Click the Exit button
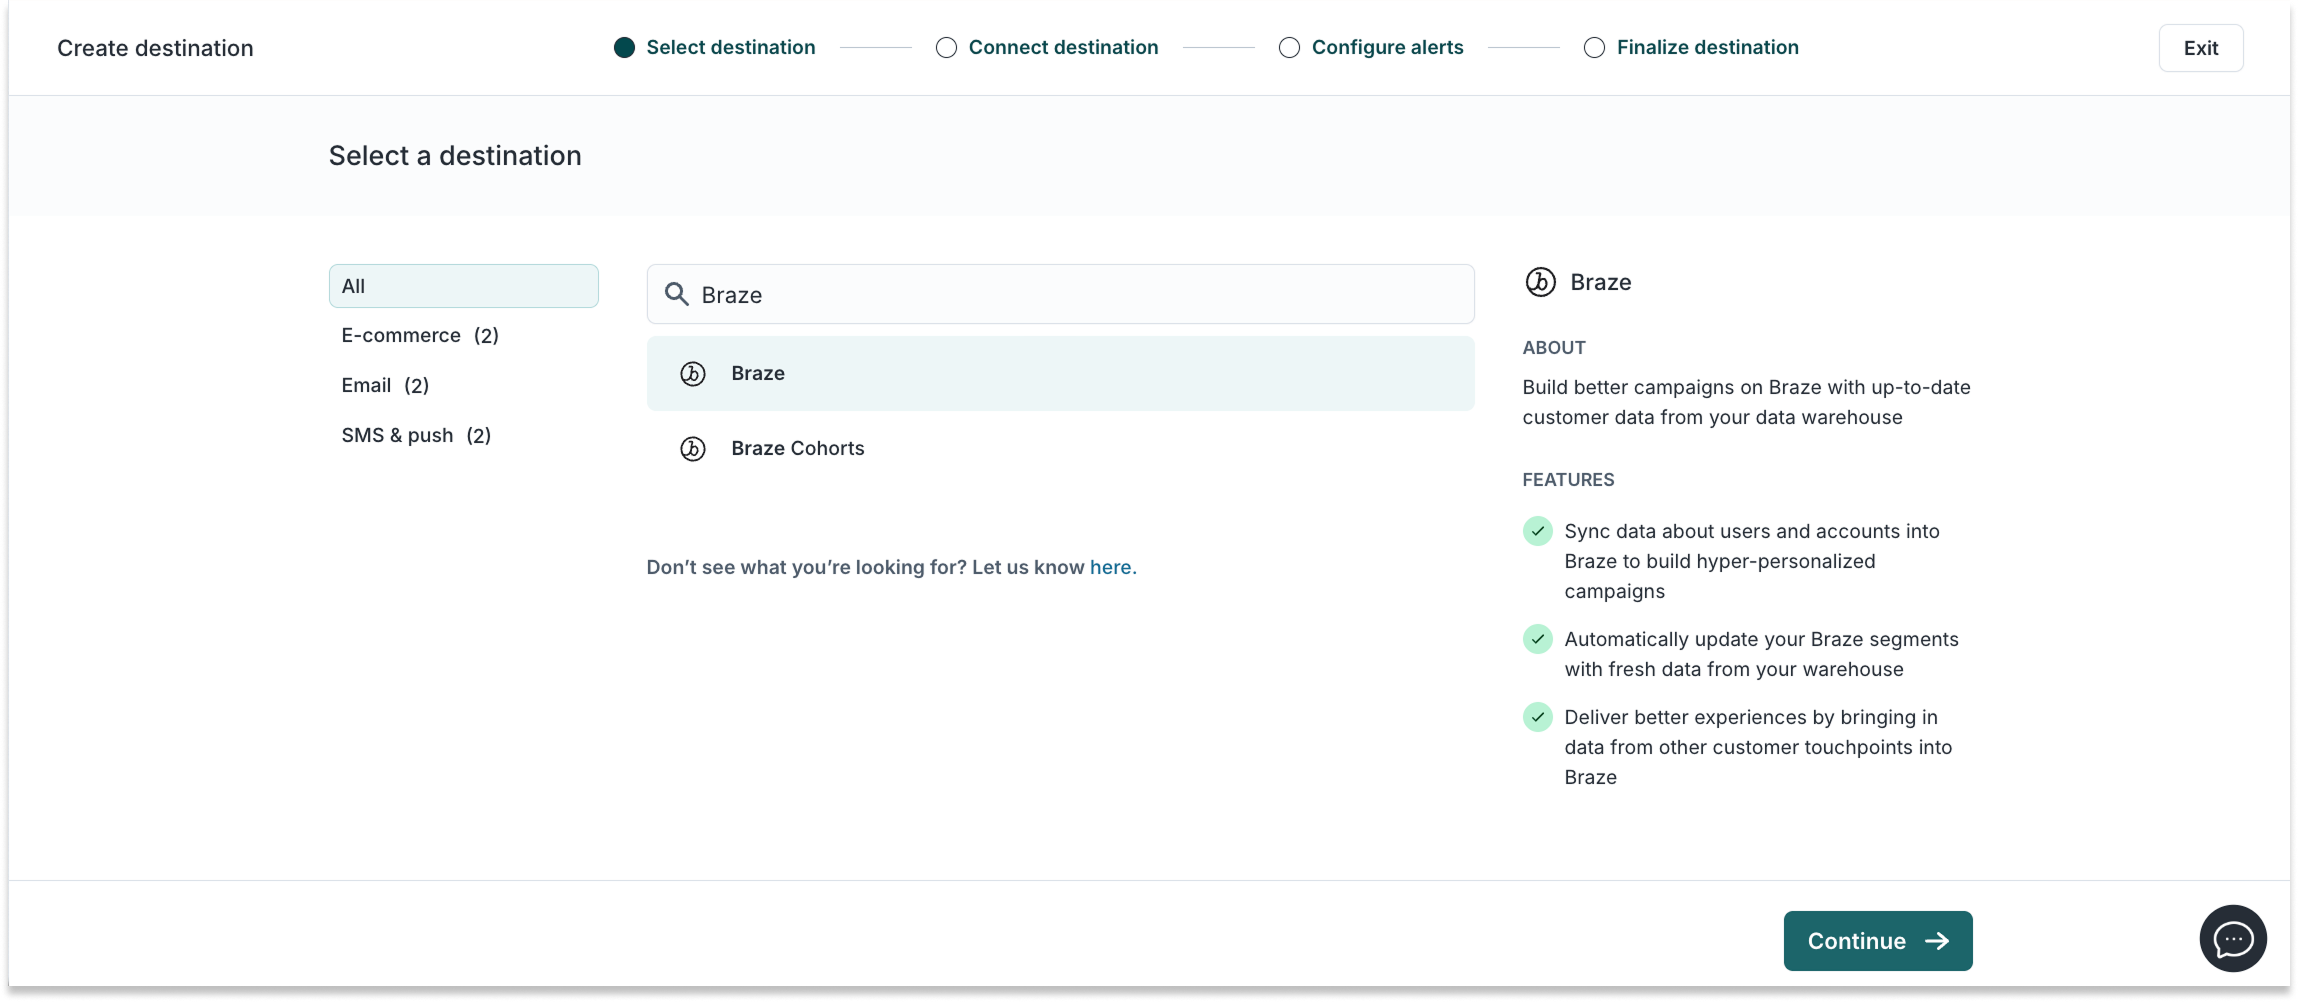Viewport: 2298px width, 1002px height. (x=2200, y=48)
